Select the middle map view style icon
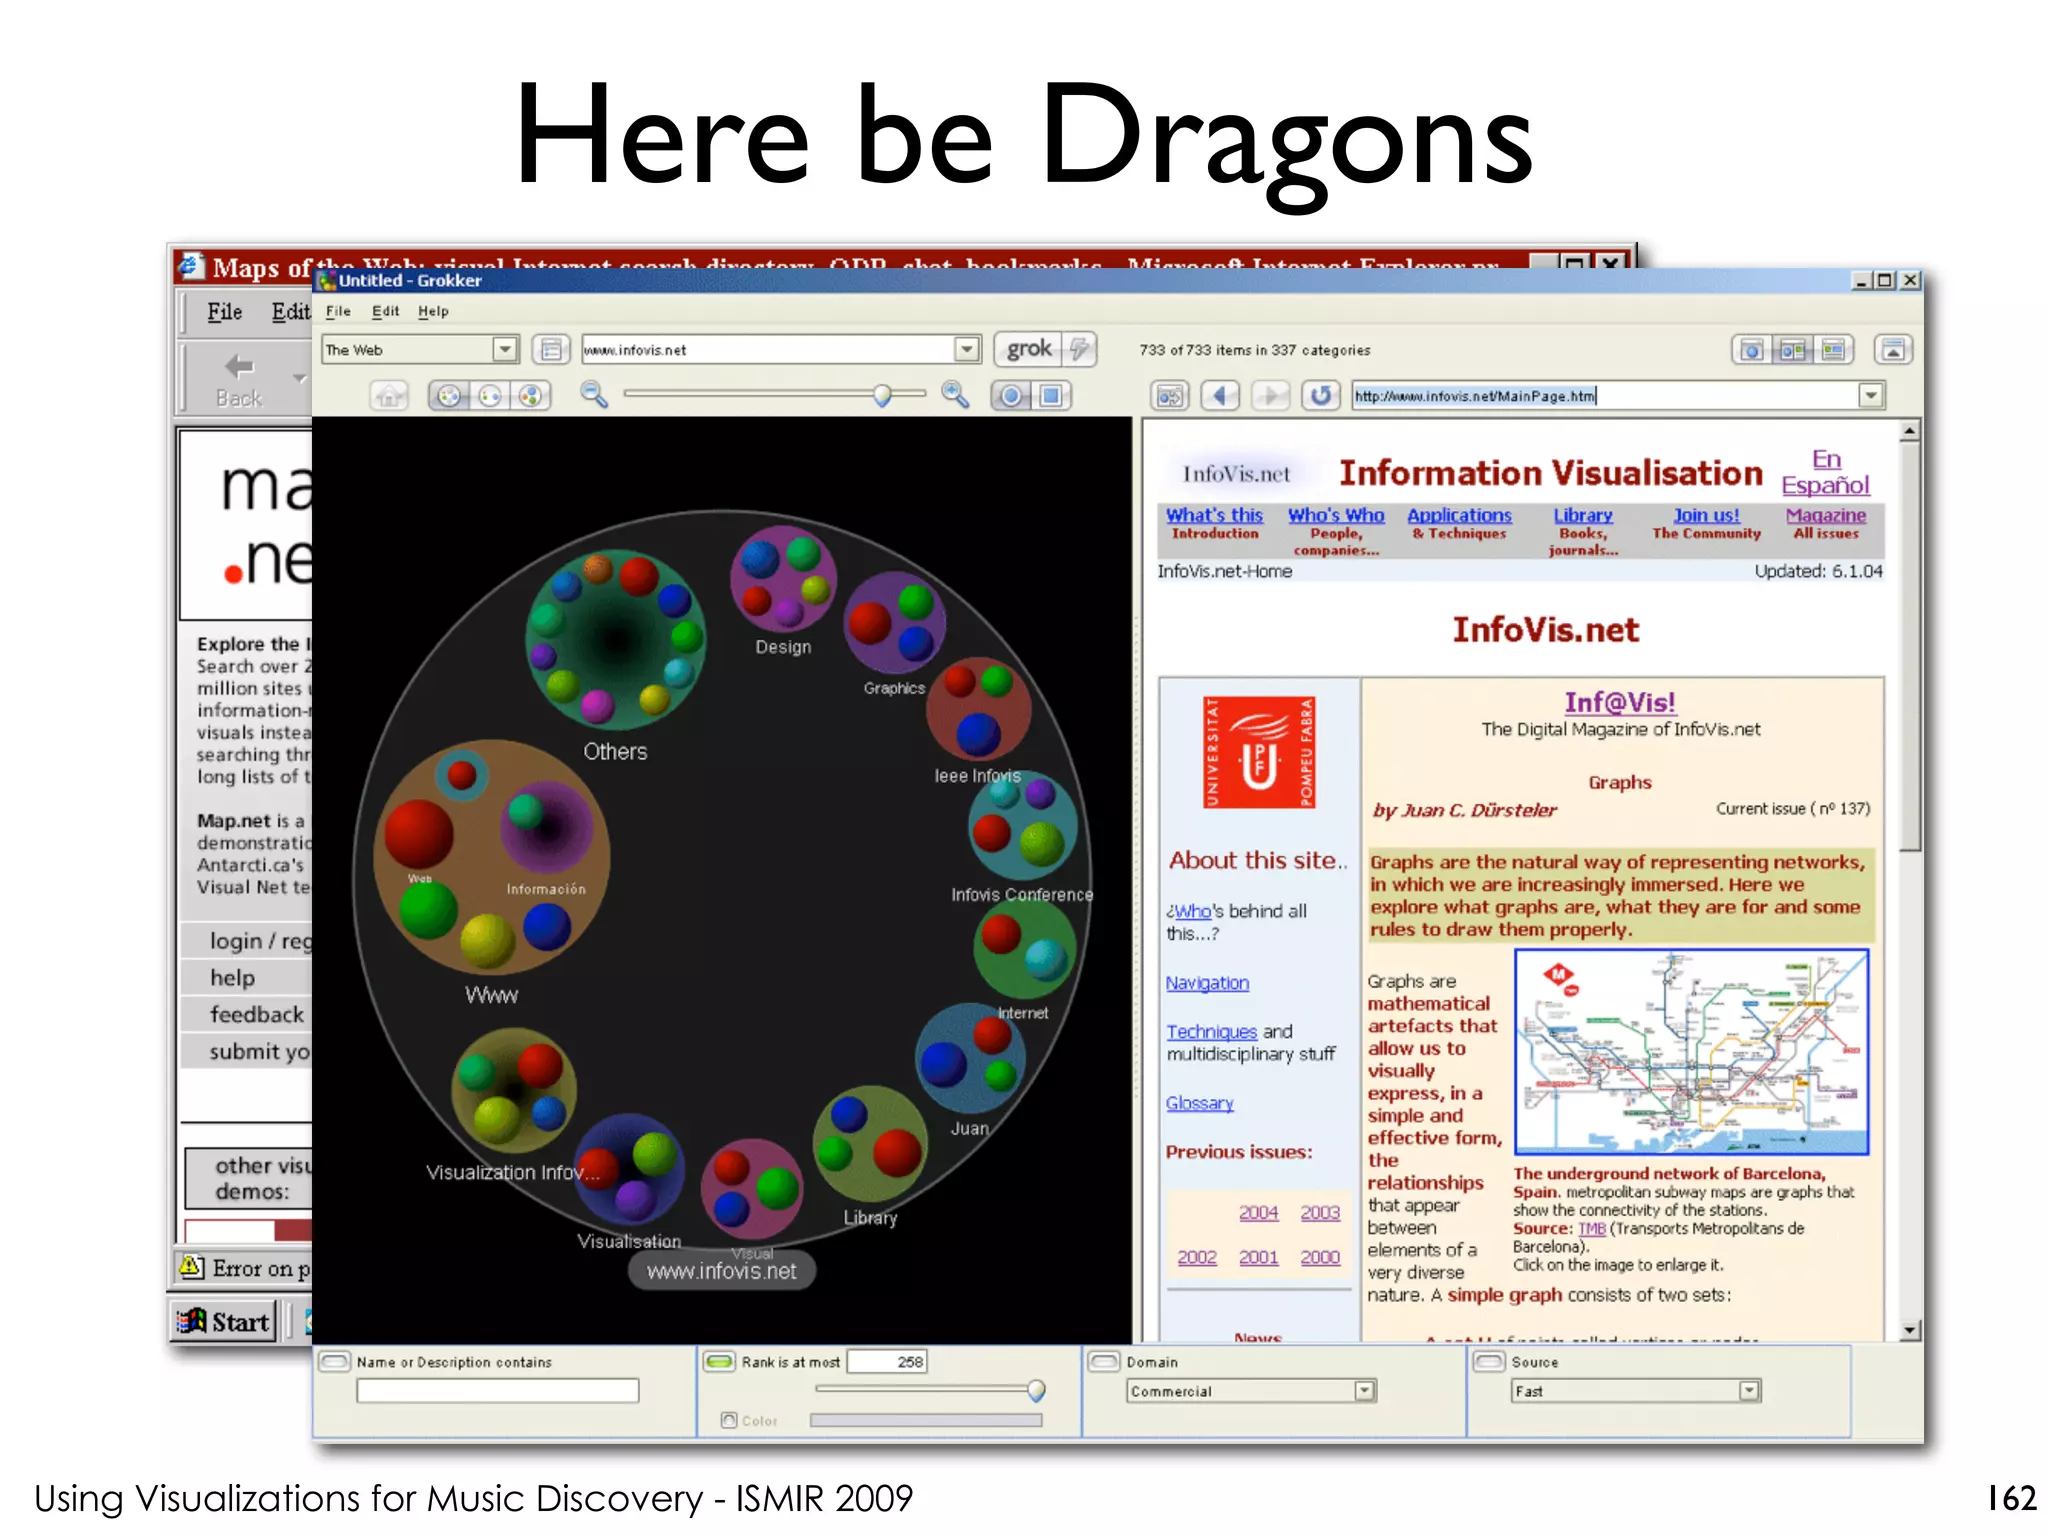Viewport: 2048px width, 1536px height. (490, 396)
